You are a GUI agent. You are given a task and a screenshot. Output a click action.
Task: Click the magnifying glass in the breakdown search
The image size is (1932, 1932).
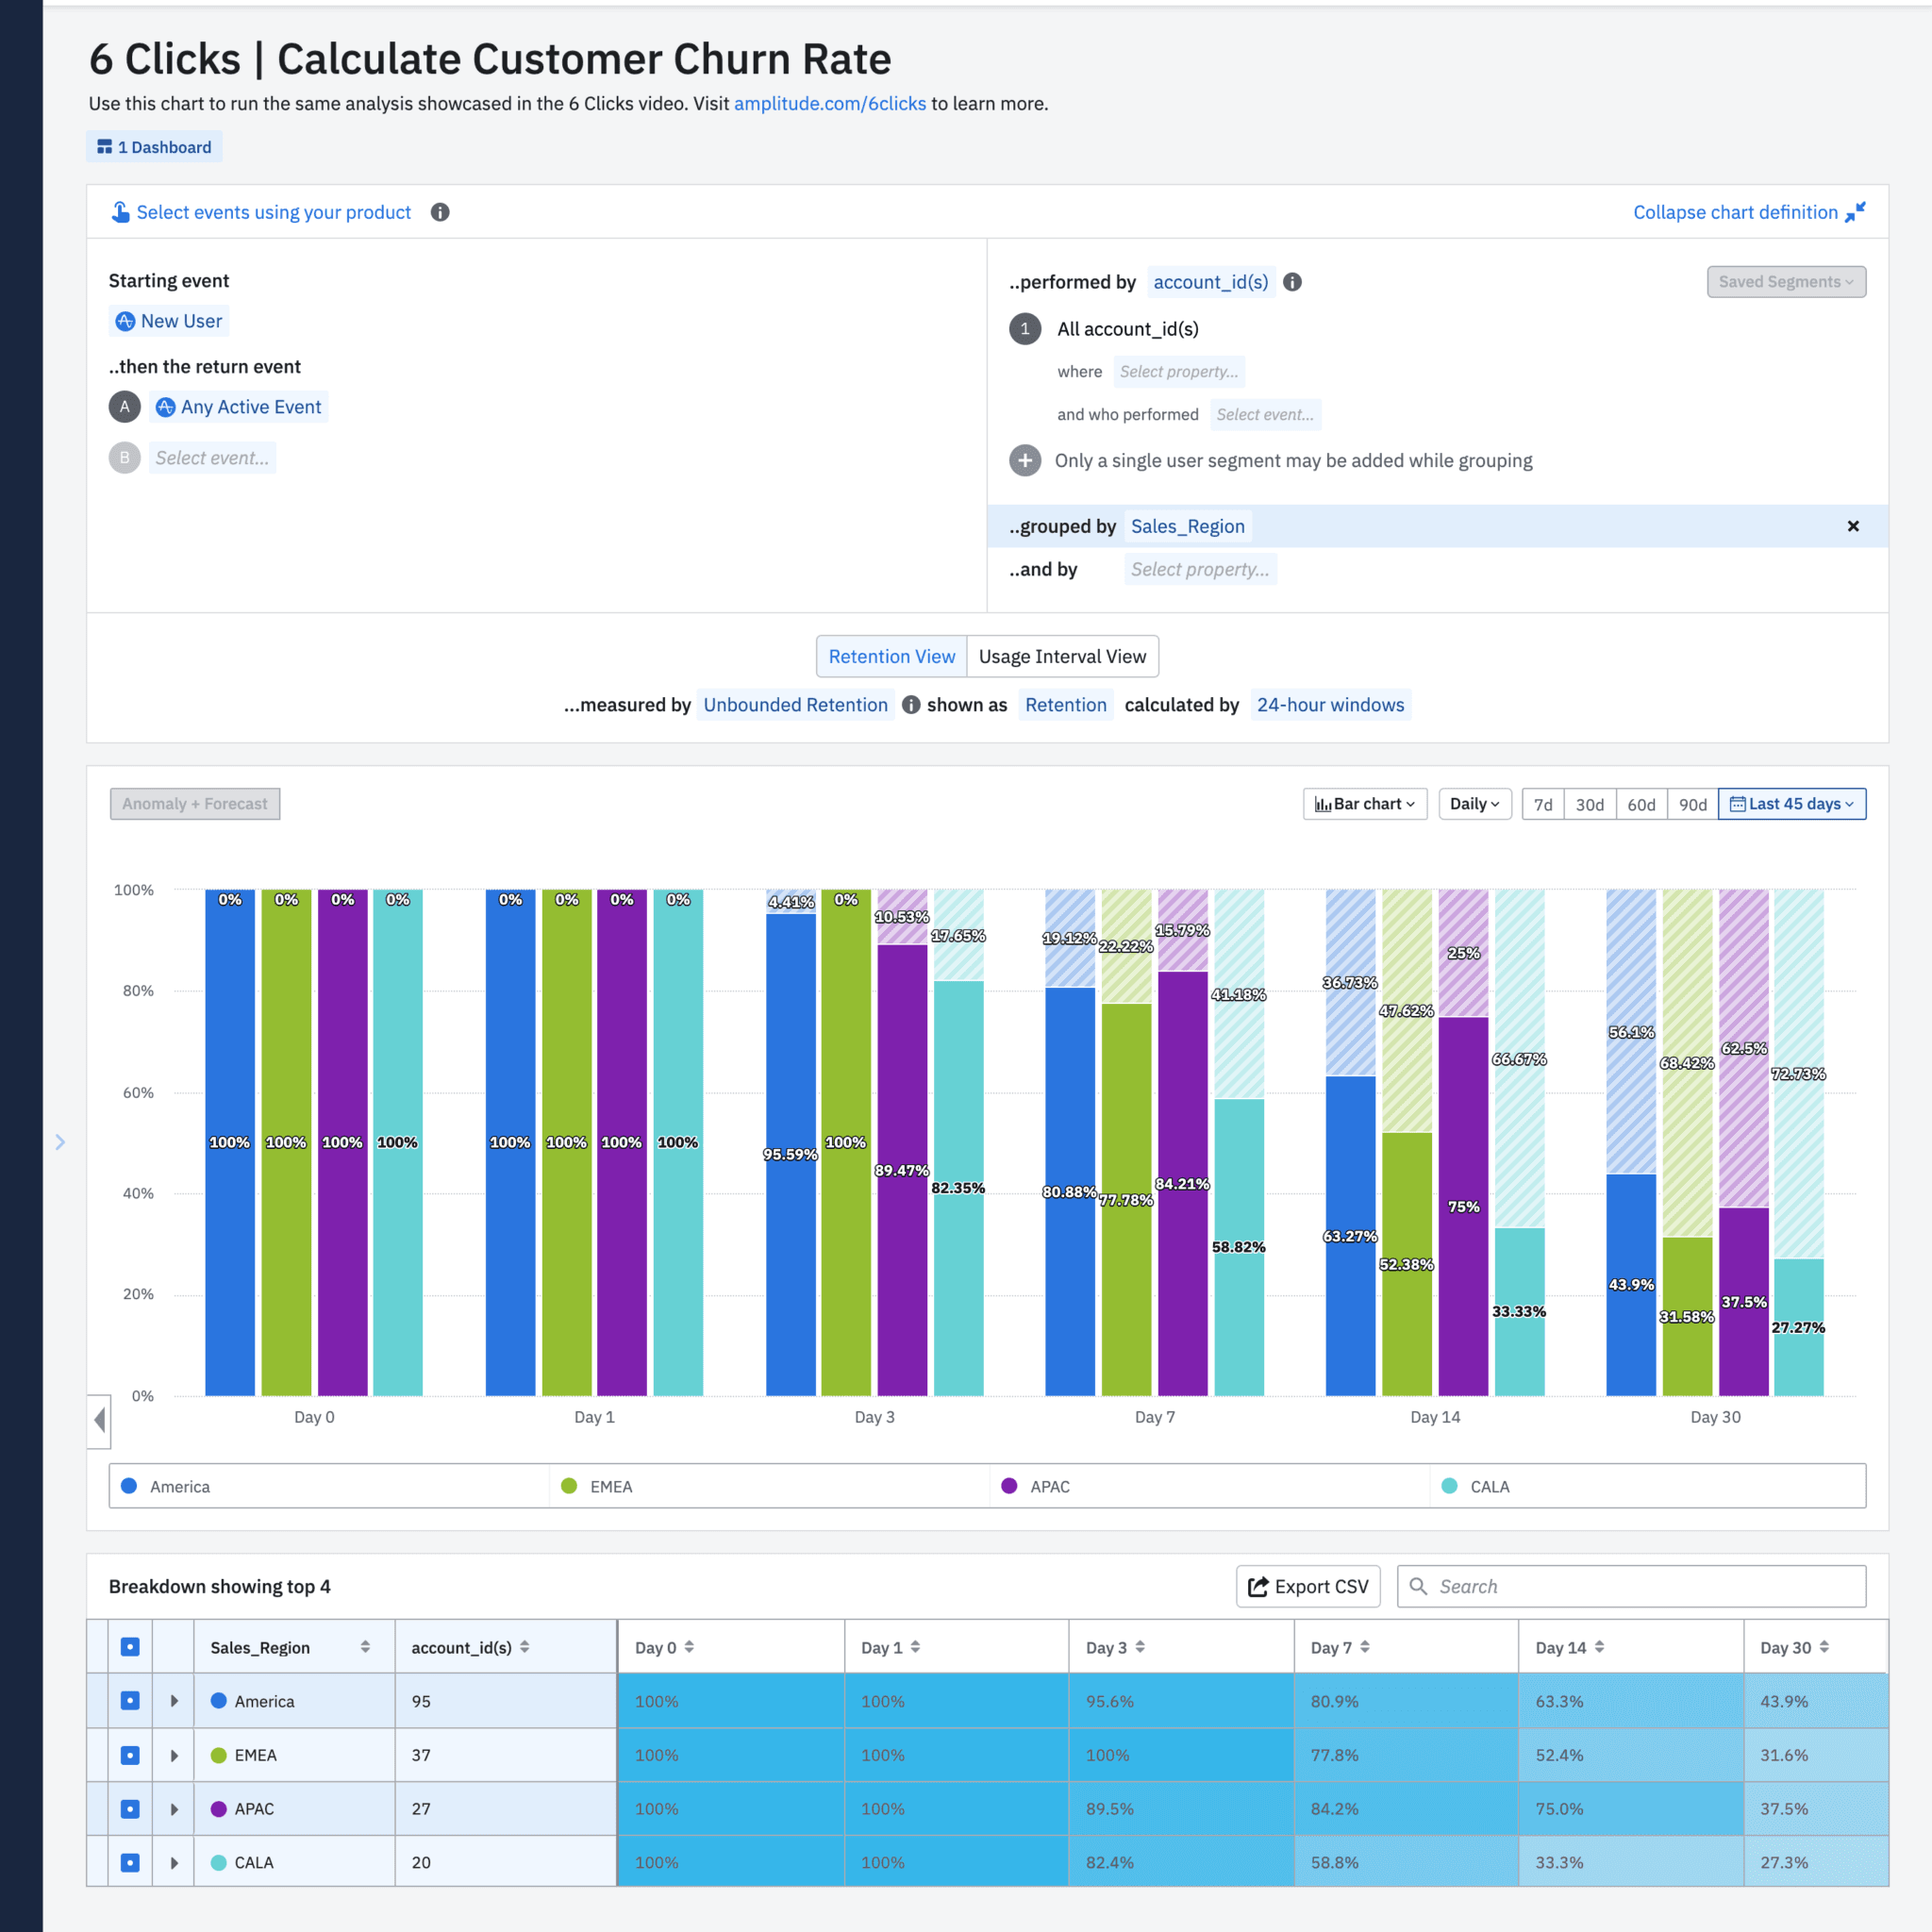click(x=1419, y=1586)
